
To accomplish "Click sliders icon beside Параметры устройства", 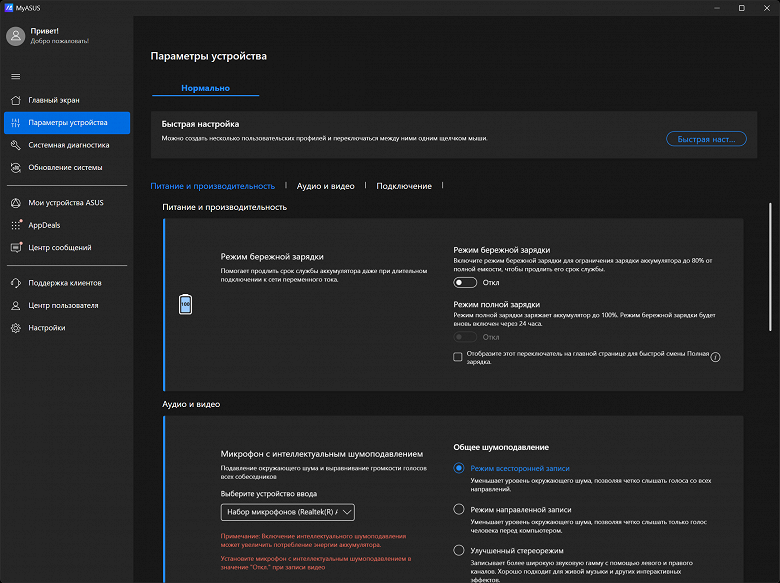I will pyautogui.click(x=16, y=122).
